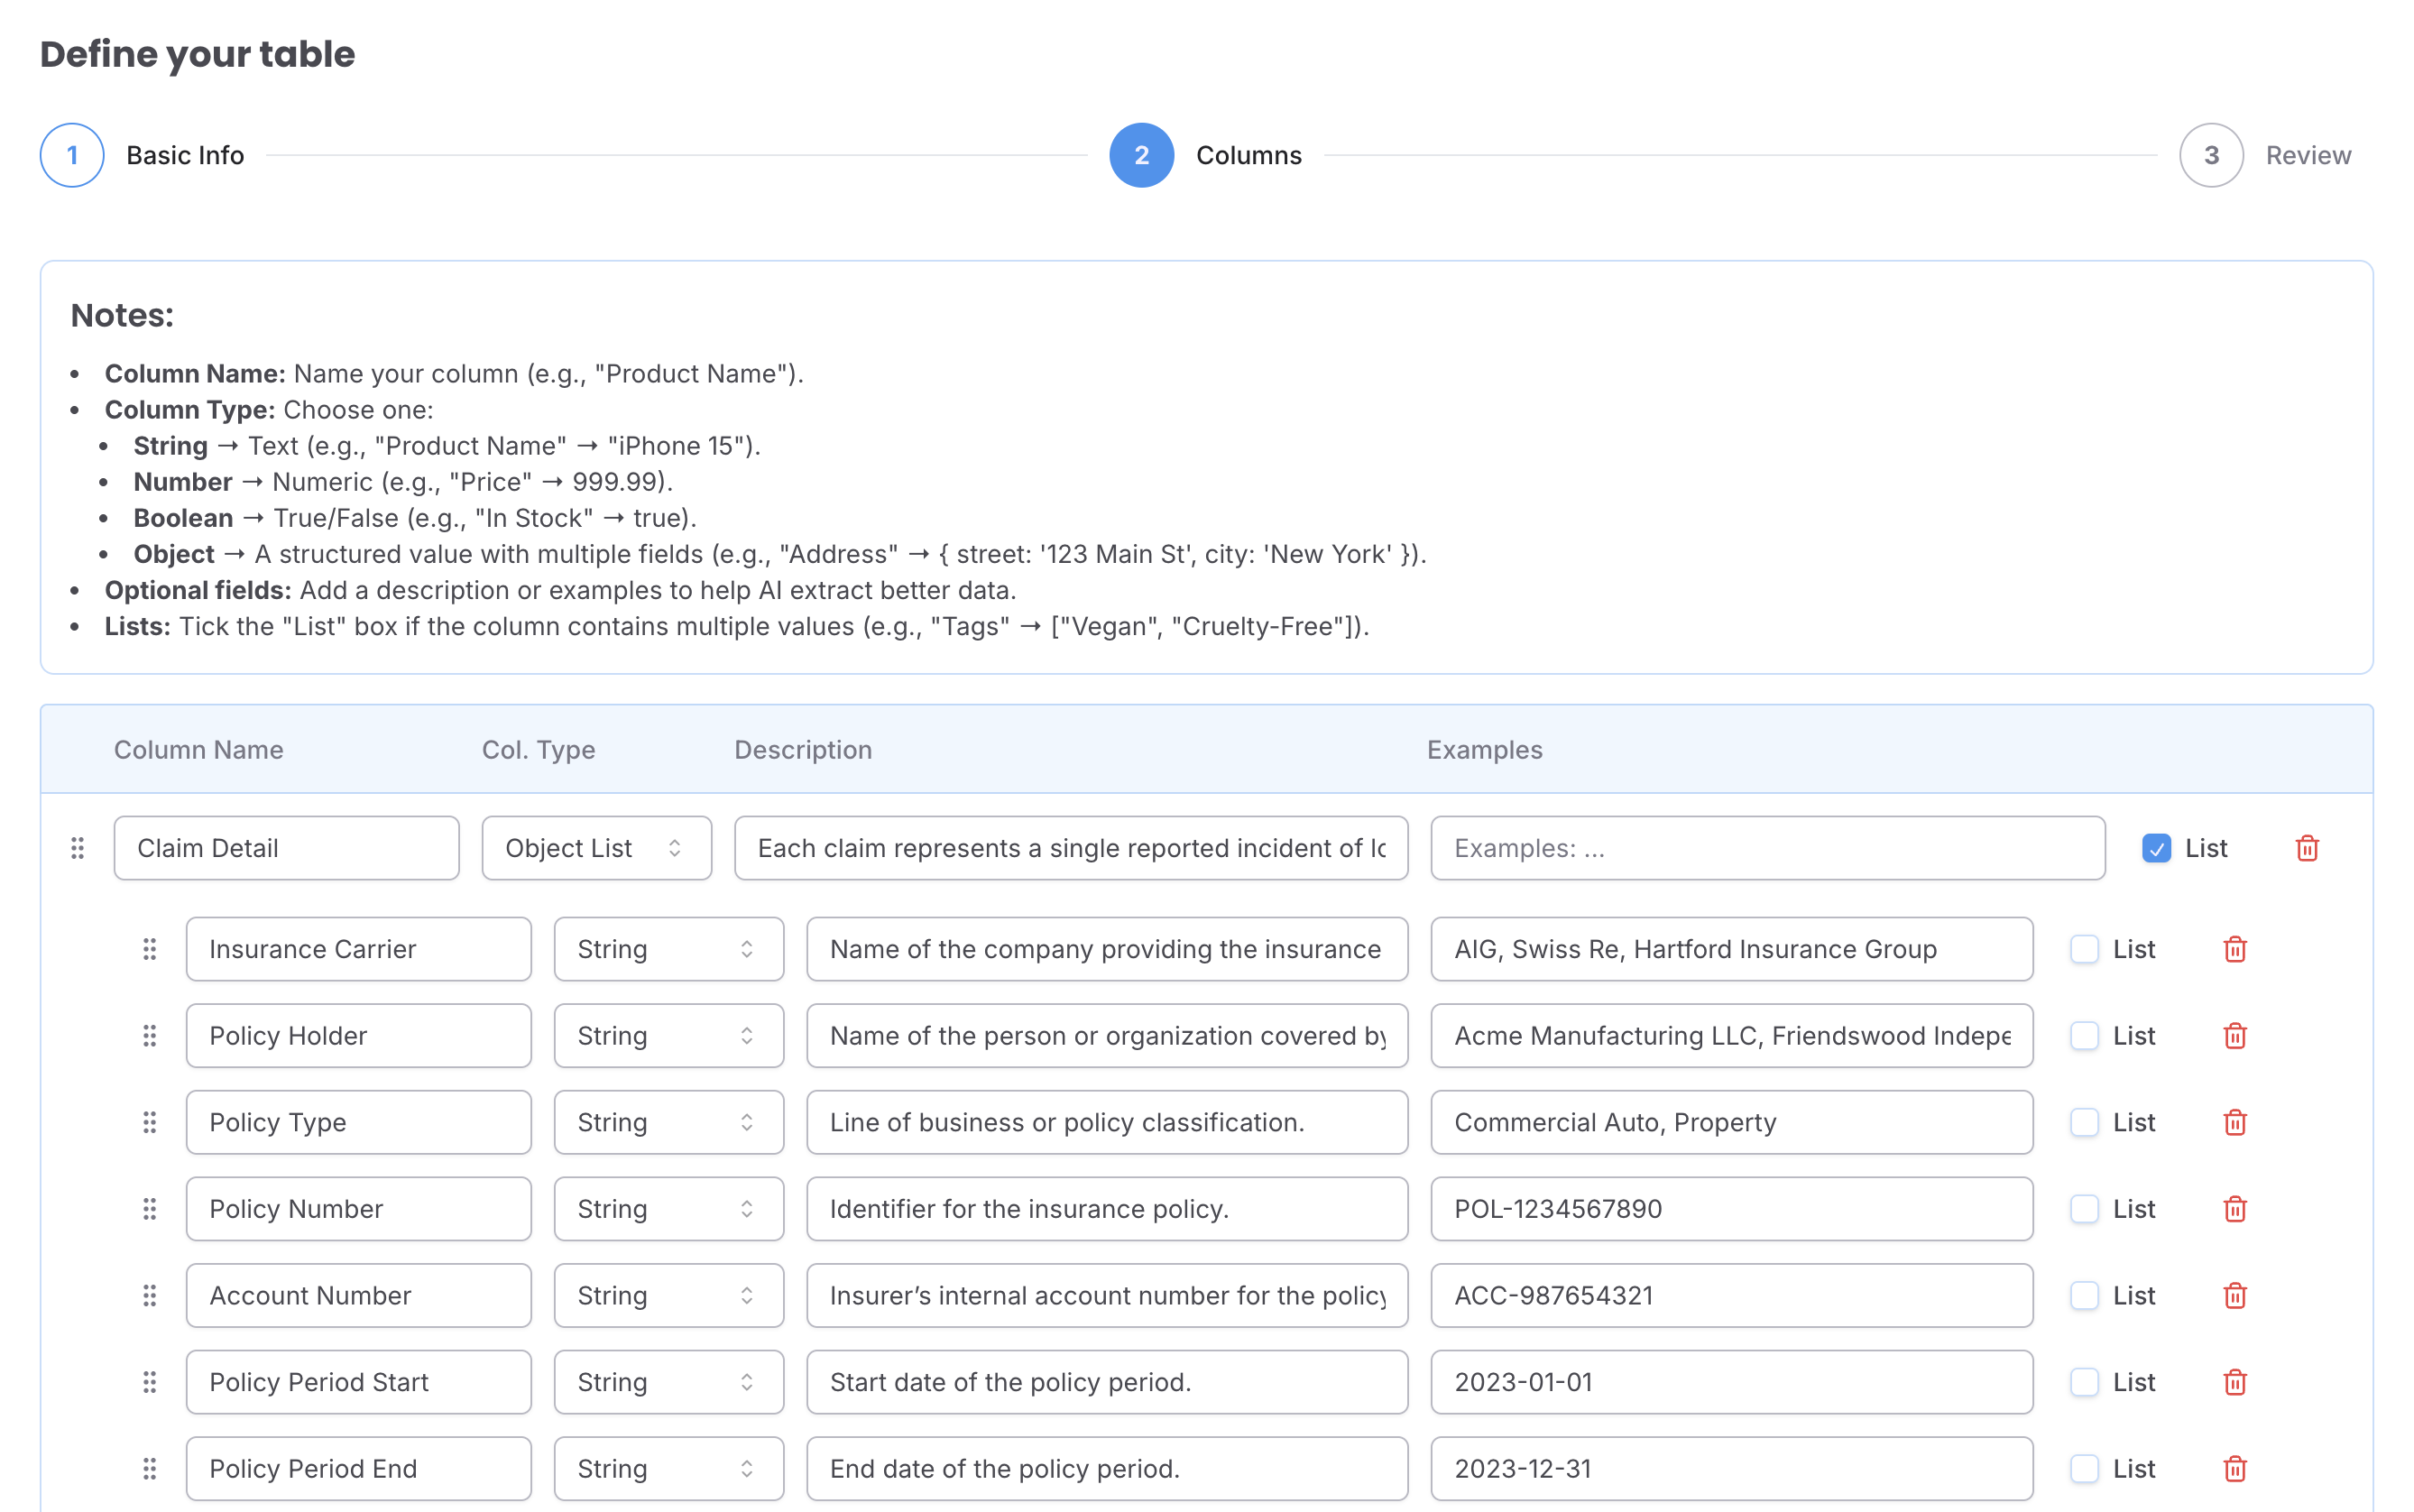Open the type dropdown for Policy Period End
2414x1512 pixels.
click(x=669, y=1469)
